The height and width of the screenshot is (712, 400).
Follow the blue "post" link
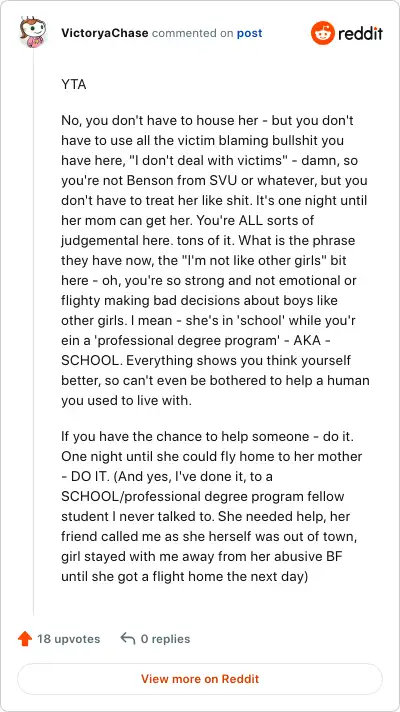point(249,33)
